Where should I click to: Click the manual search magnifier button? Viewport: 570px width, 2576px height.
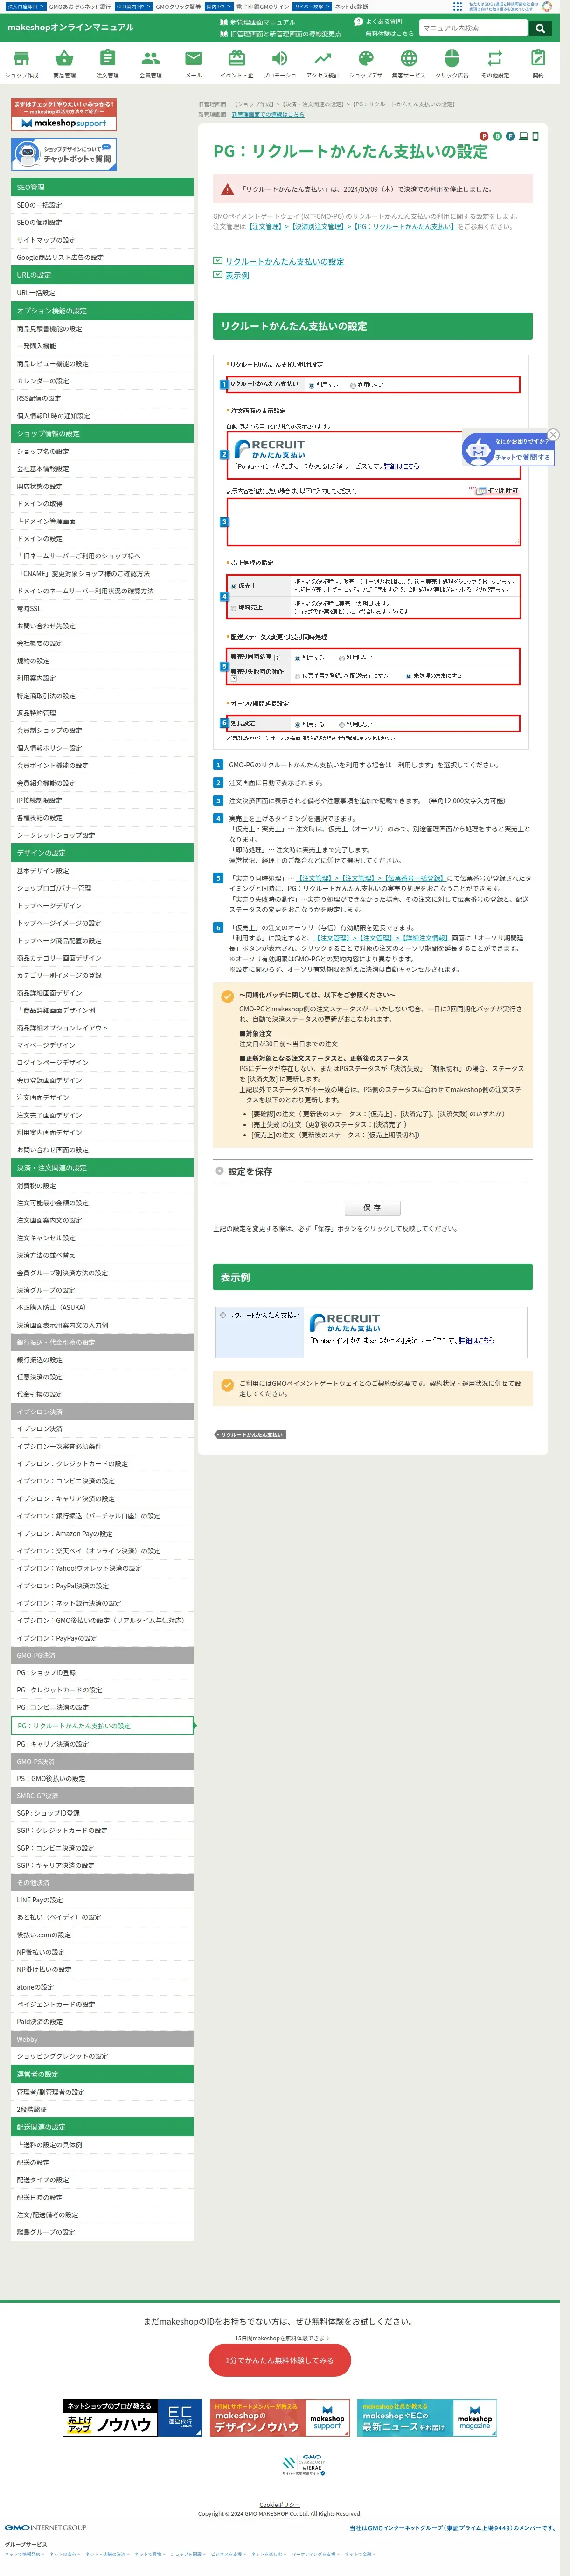(540, 28)
